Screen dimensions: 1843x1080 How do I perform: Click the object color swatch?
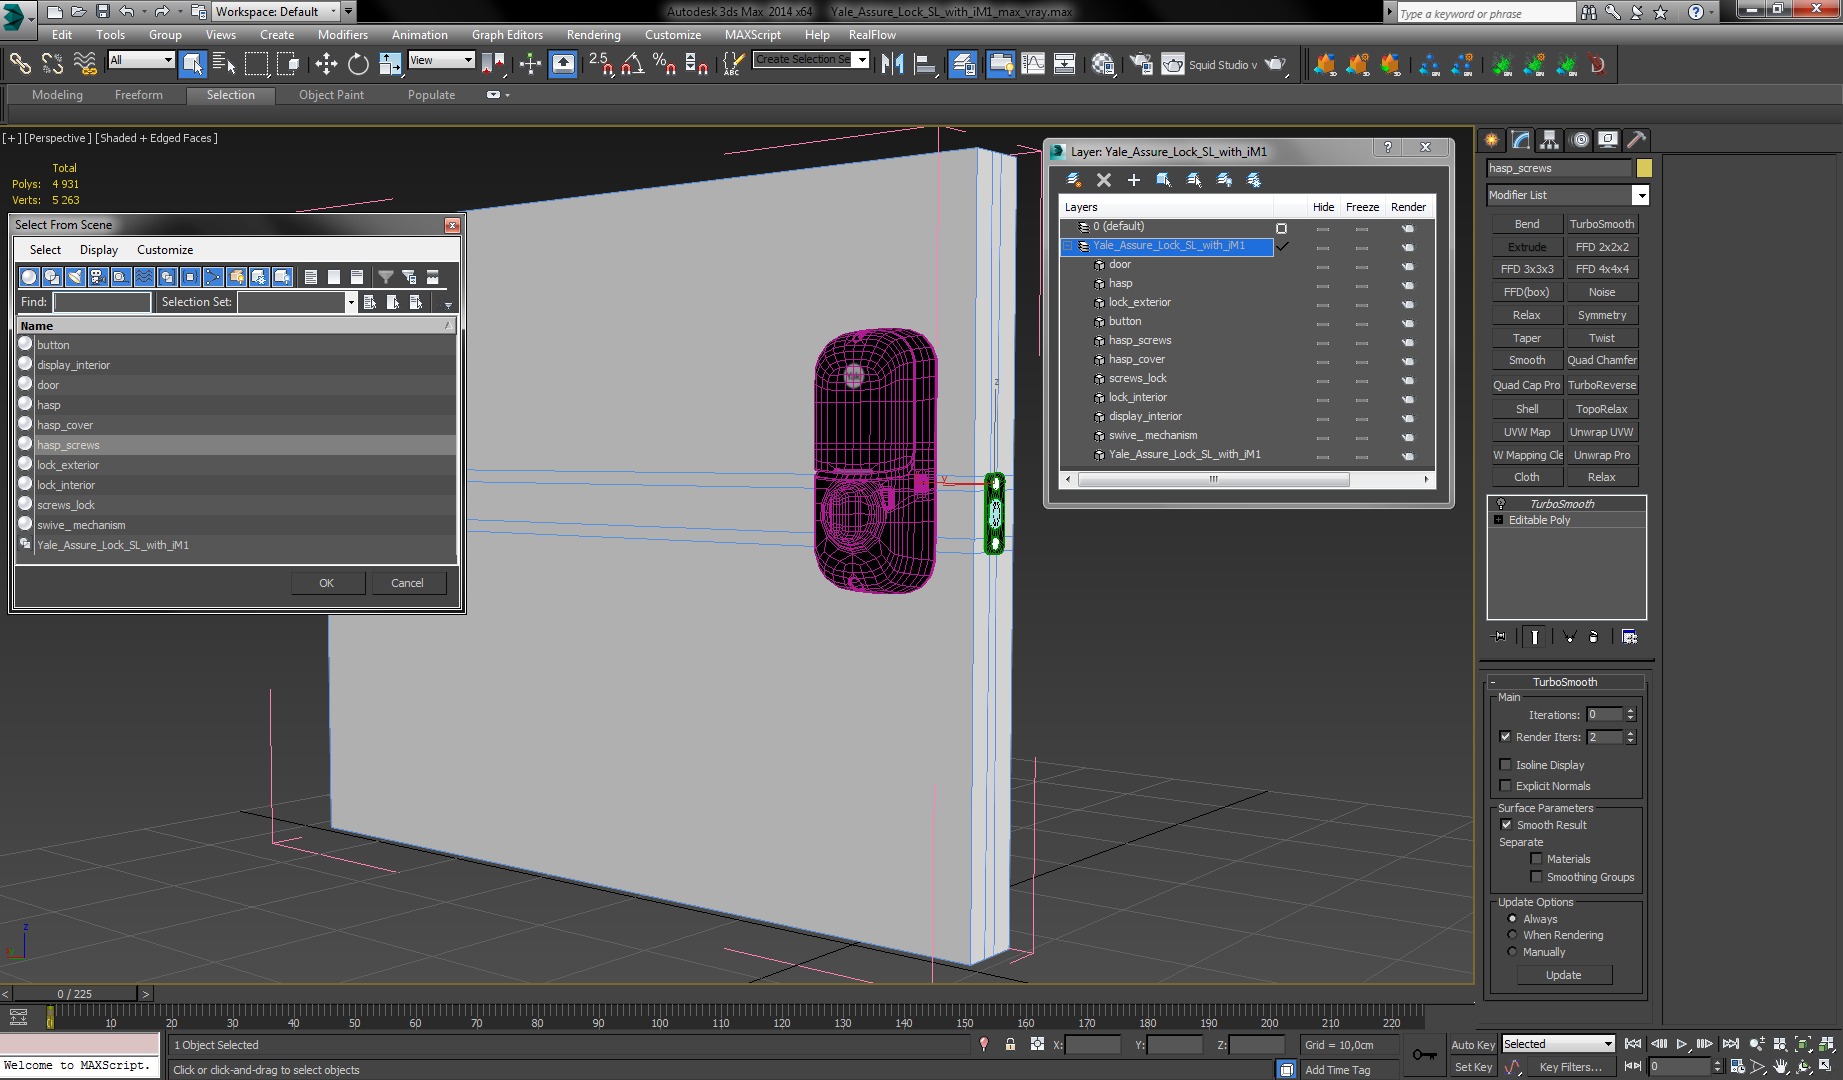(x=1644, y=168)
